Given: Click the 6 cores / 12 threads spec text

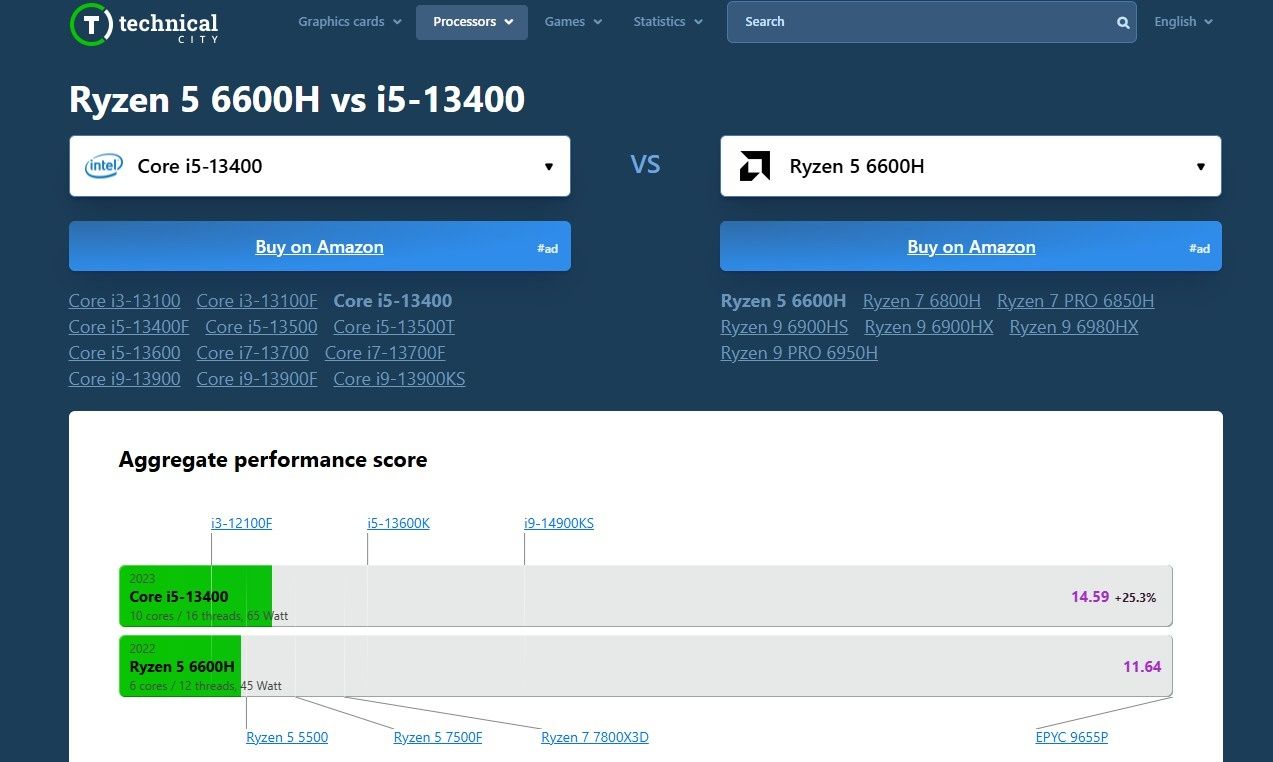Looking at the screenshot, I should click(206, 686).
